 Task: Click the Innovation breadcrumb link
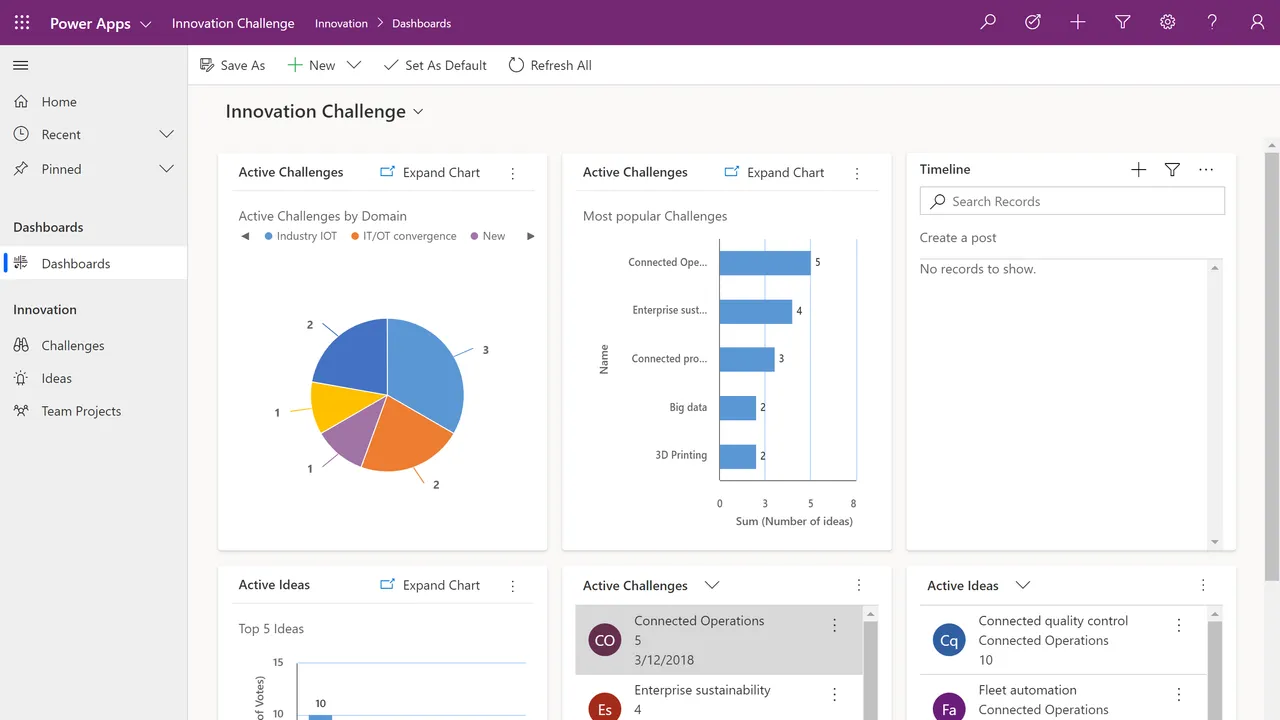click(341, 23)
